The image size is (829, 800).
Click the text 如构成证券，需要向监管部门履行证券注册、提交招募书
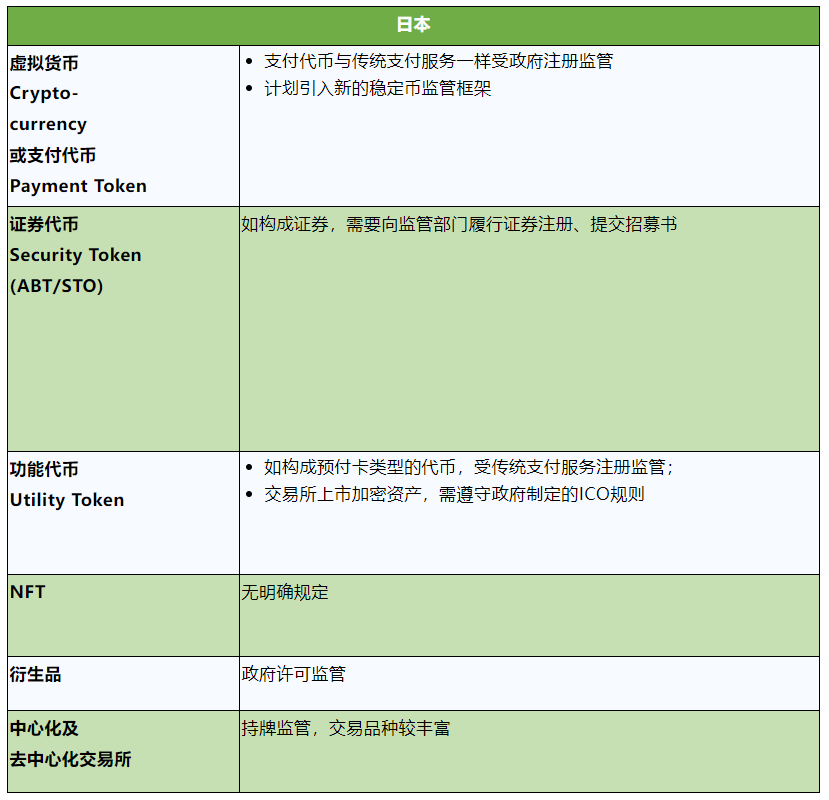459,224
